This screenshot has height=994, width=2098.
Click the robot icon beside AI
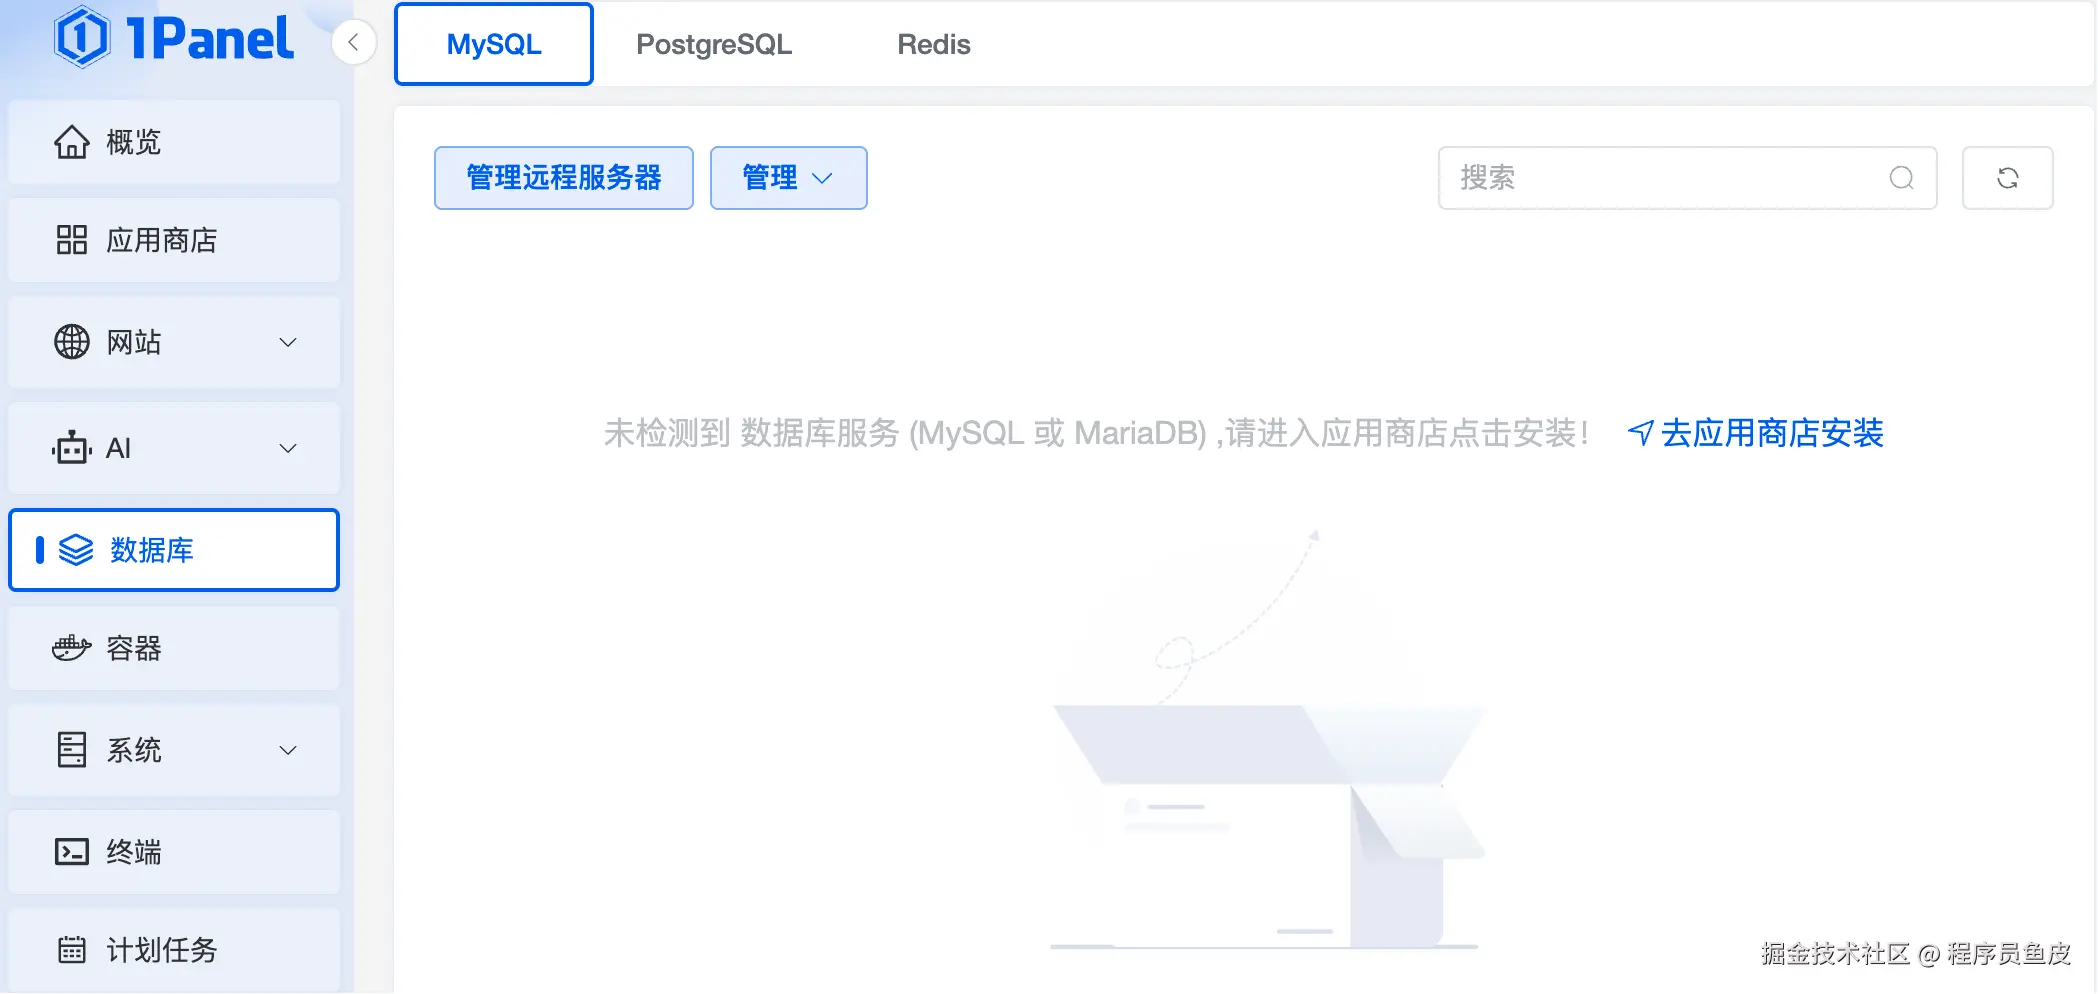72,448
